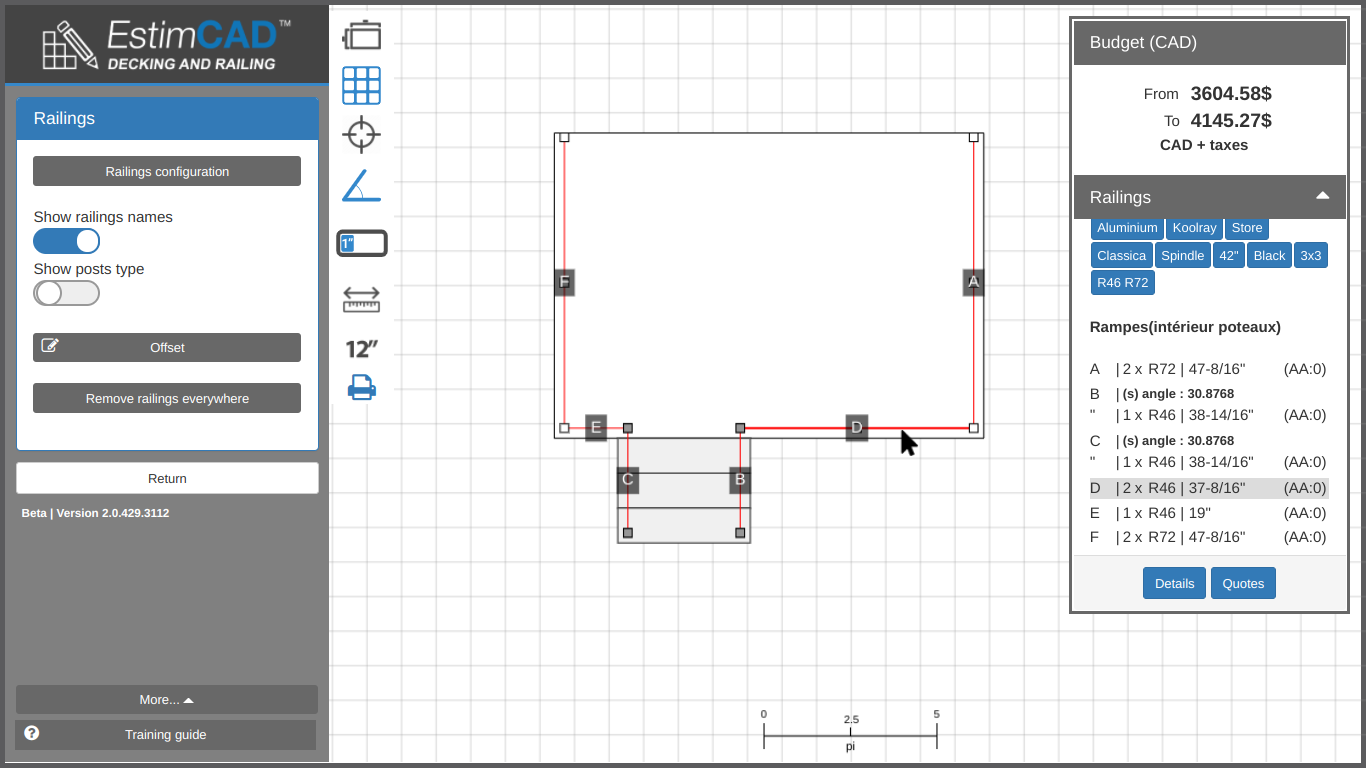Click the 12-inch spacing icon
This screenshot has width=1366, height=768.
coord(362,349)
